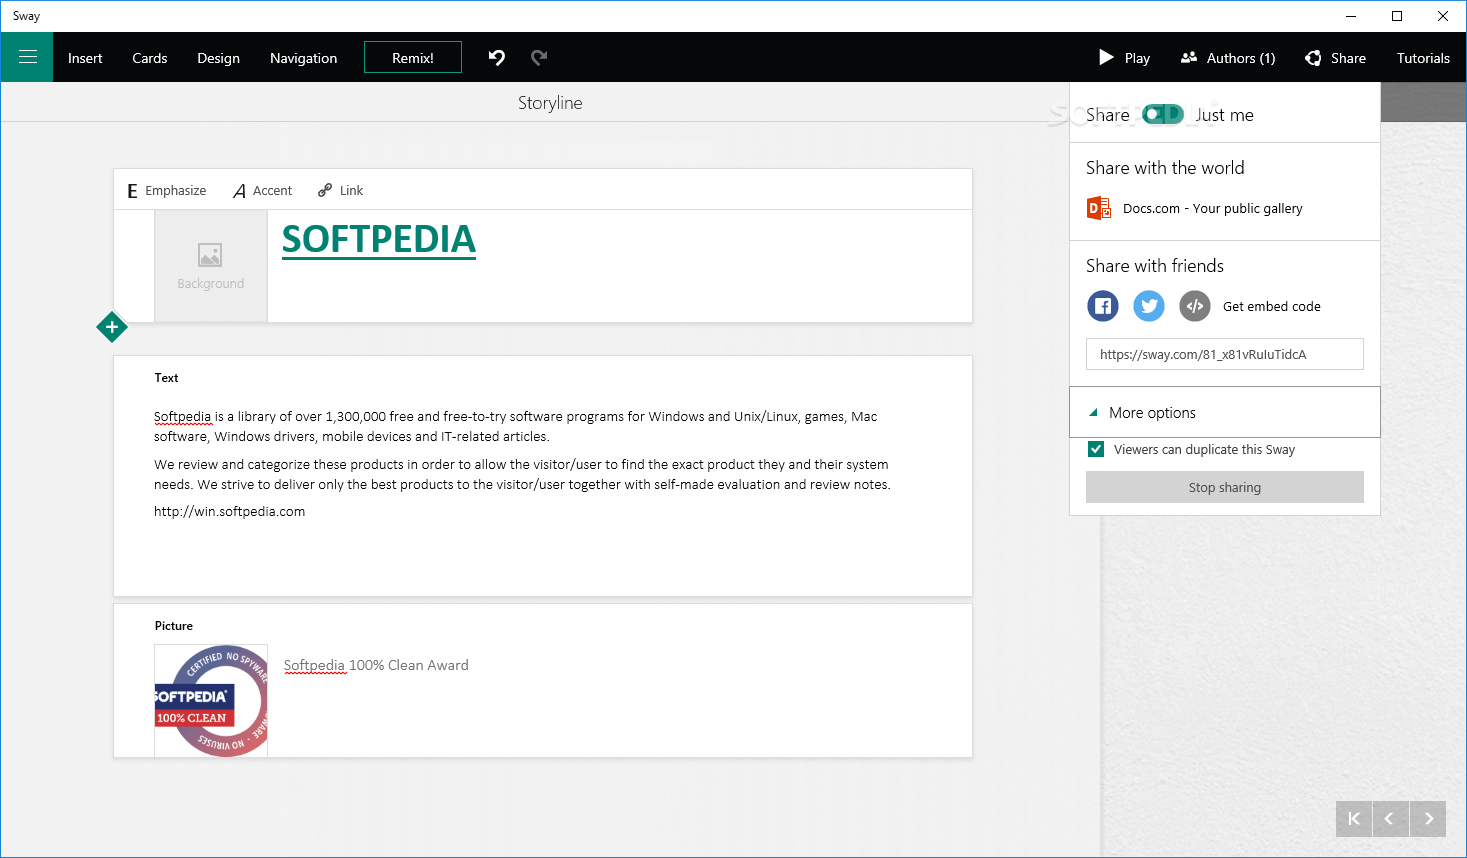1467x858 pixels.
Task: Click the http://win.softpedia.com text
Action: (x=229, y=511)
